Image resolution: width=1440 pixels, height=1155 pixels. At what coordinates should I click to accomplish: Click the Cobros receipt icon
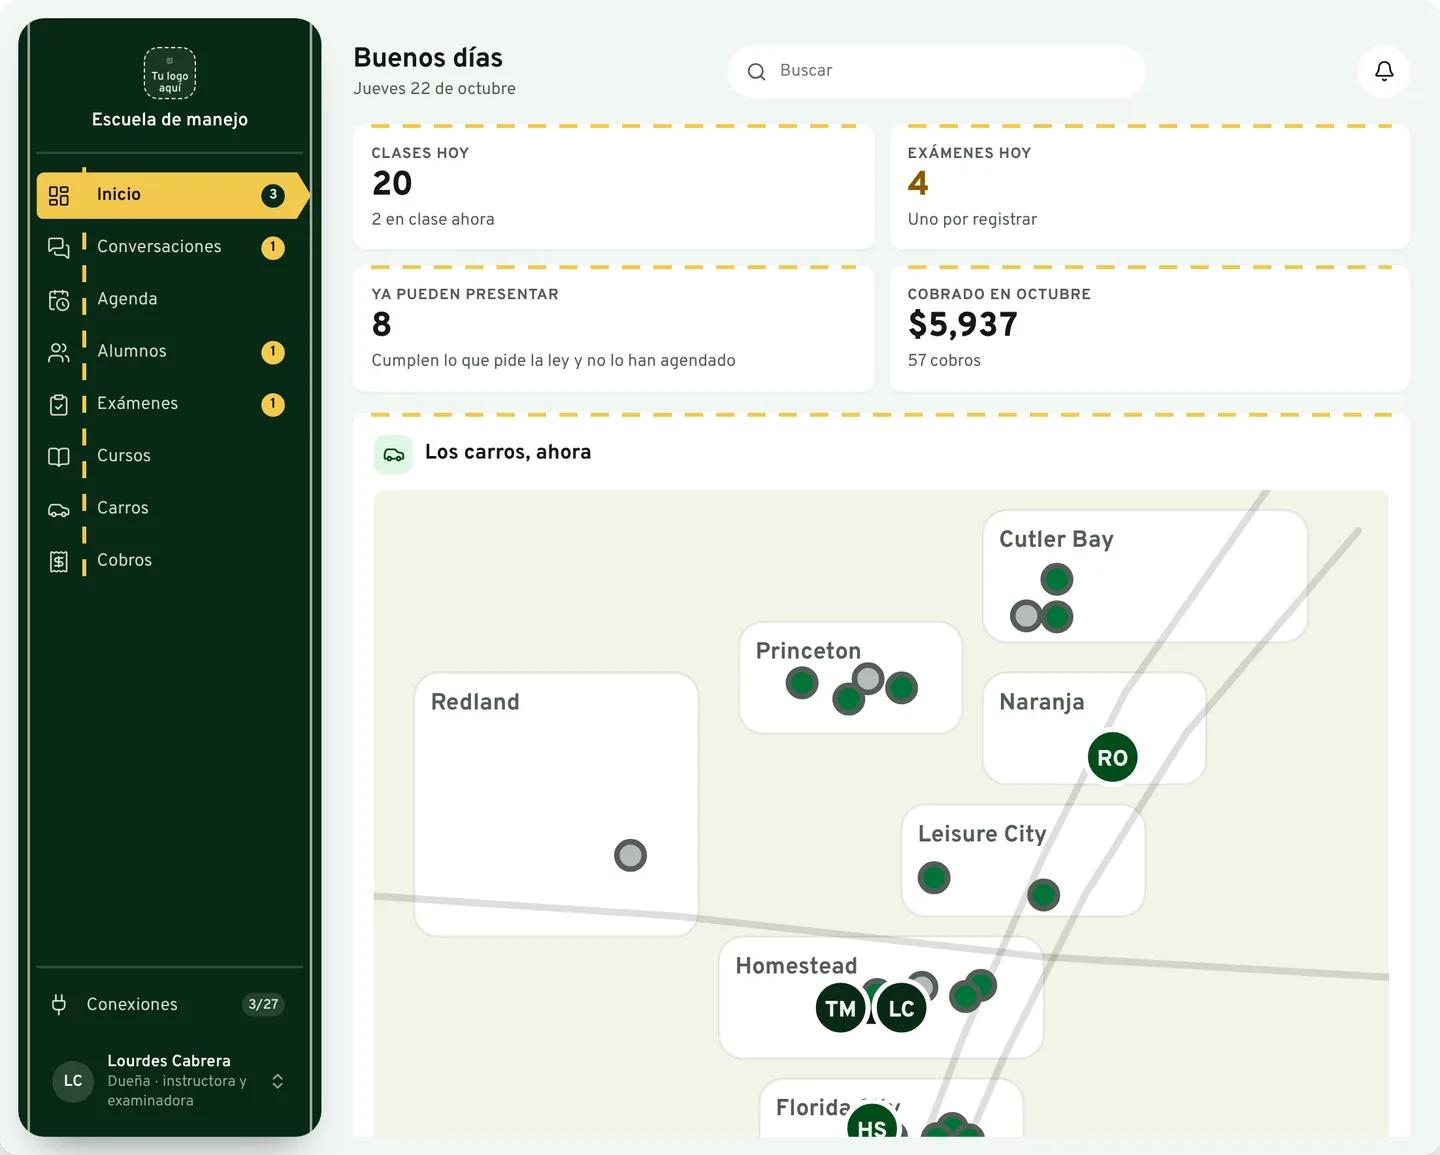[59, 561]
